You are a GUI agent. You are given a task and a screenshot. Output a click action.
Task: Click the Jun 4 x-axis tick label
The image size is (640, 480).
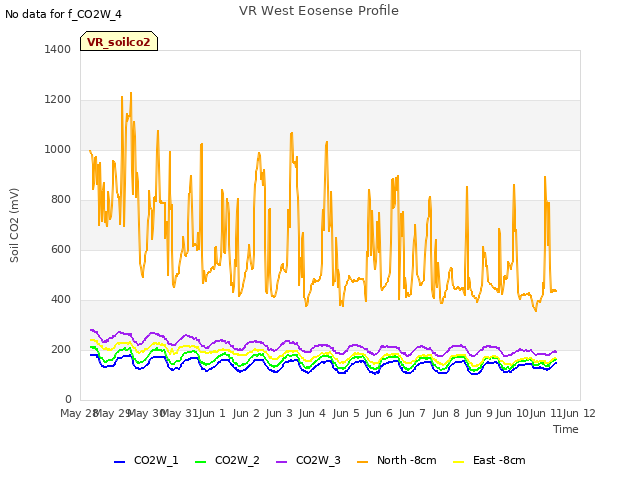pyautogui.click(x=312, y=413)
